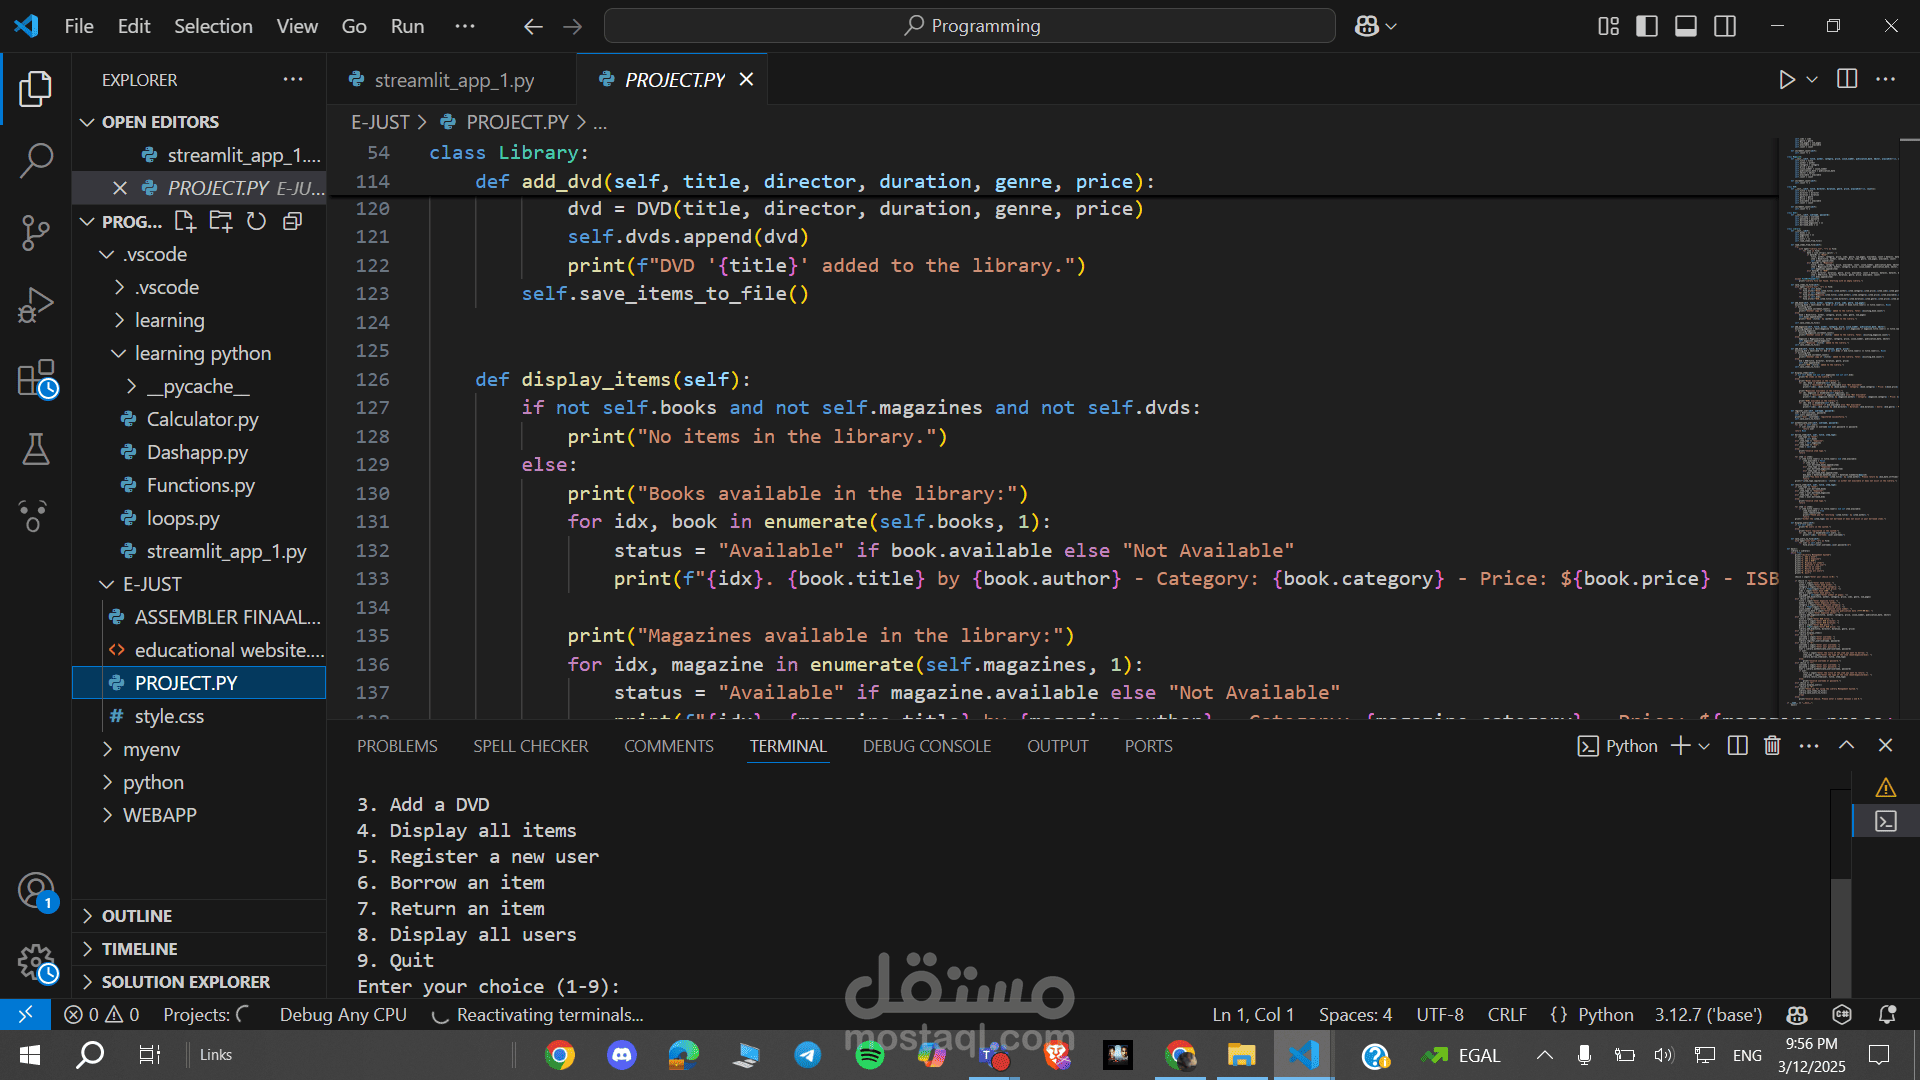Split the editor to the right
The image size is (1920, 1080).
(1847, 79)
